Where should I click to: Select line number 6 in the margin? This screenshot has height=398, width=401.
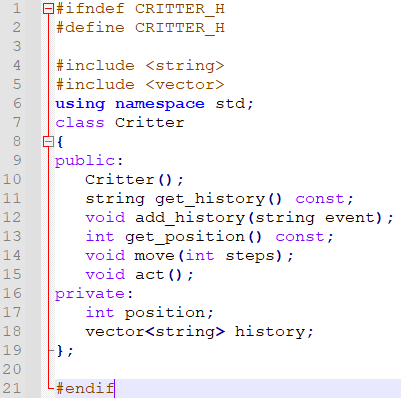tap(17, 103)
